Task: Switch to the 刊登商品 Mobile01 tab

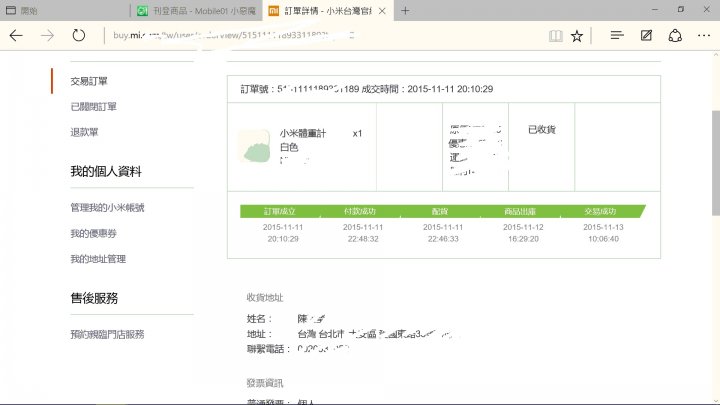Action: 197,11
